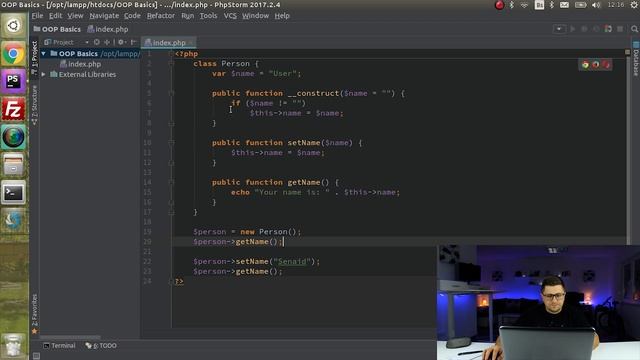Click tool windows quick access icon

(x=36, y=356)
